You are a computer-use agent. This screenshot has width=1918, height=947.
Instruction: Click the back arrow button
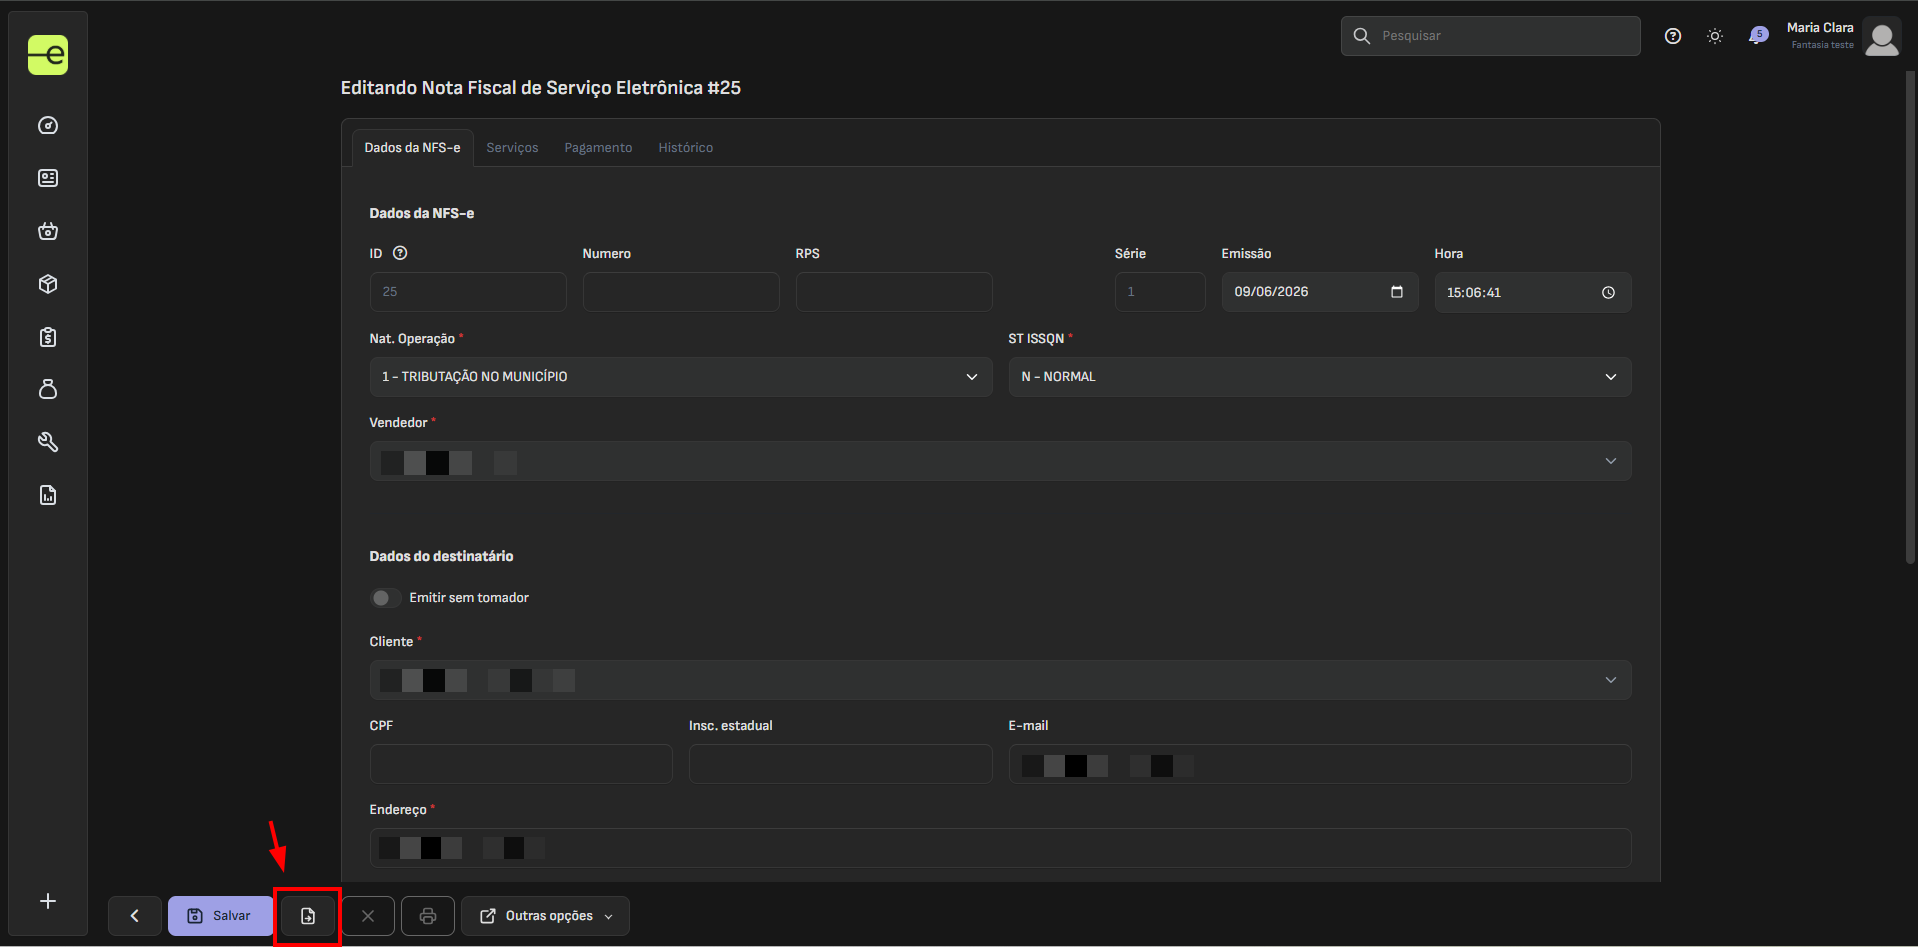[x=135, y=916]
